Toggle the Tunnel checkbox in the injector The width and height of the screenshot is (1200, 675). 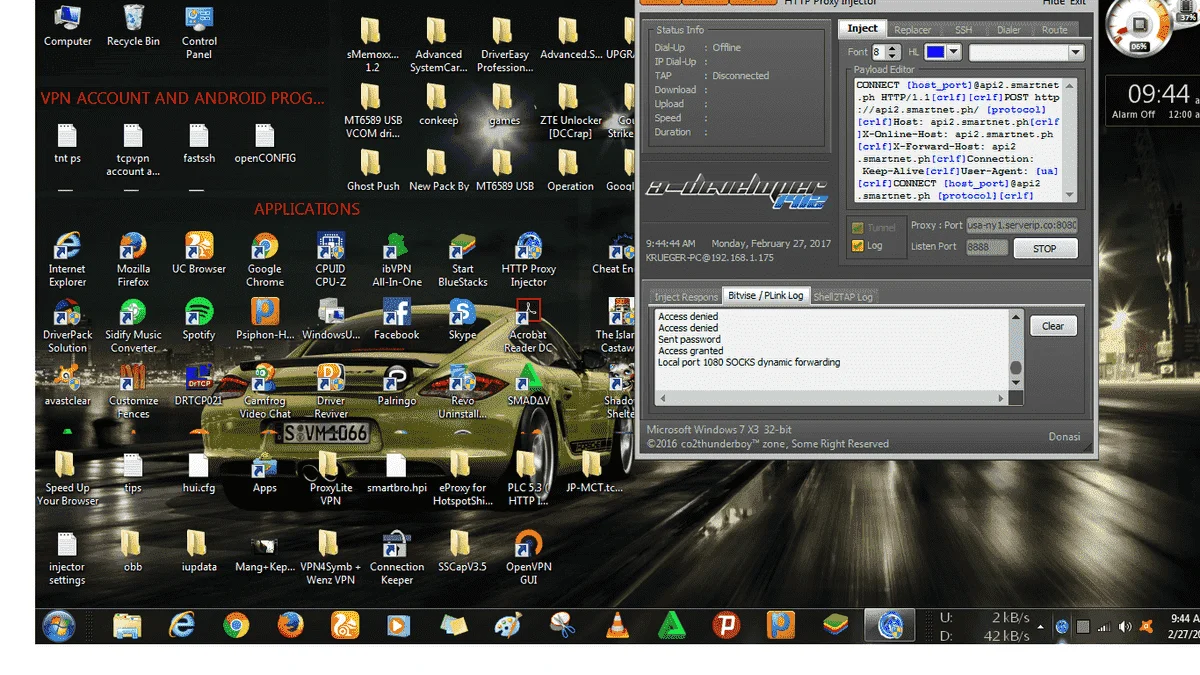pyautogui.click(x=872, y=228)
